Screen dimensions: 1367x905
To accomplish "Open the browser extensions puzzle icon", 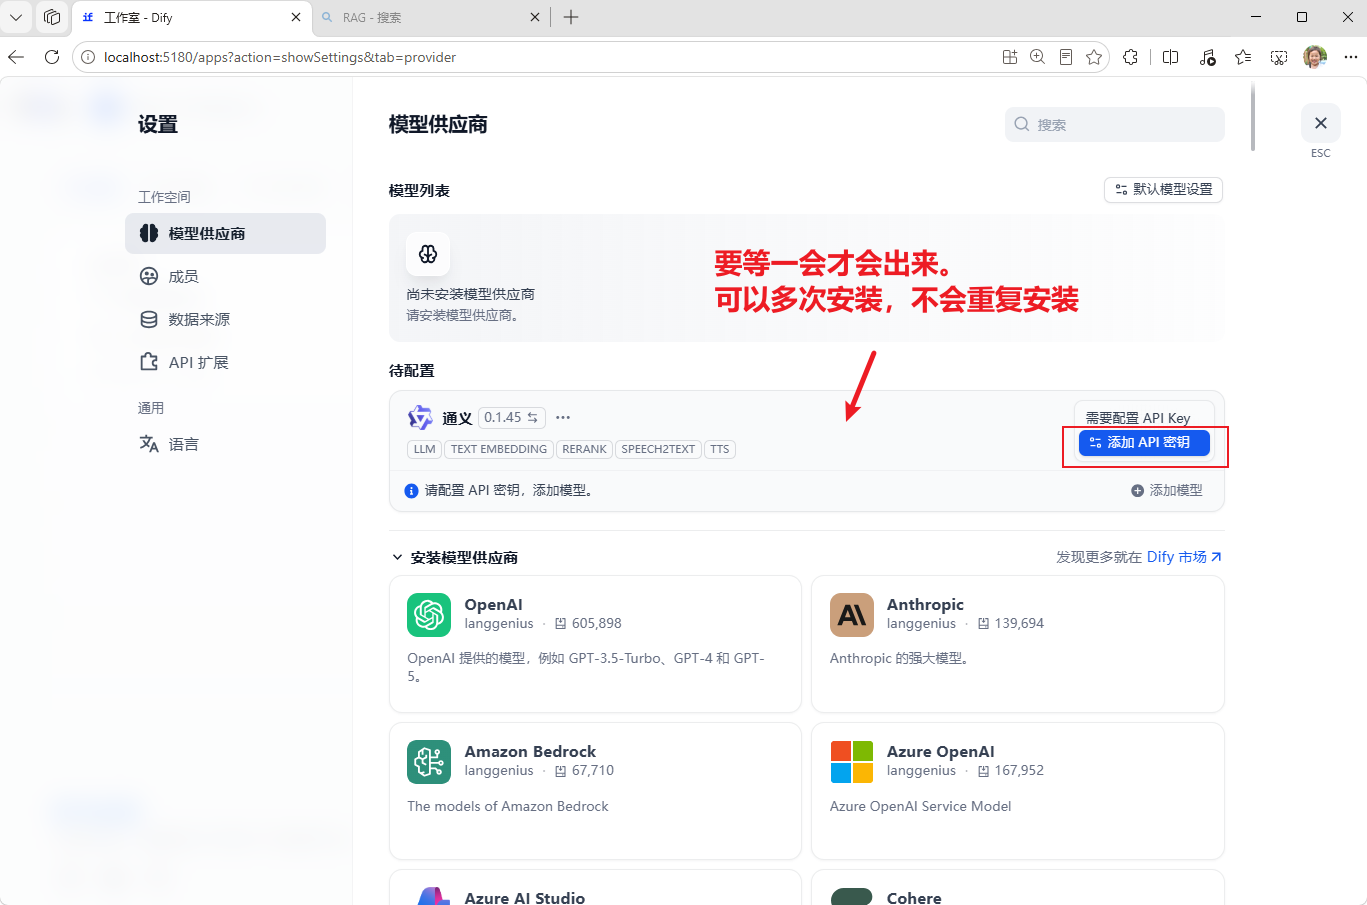I will click(1131, 57).
